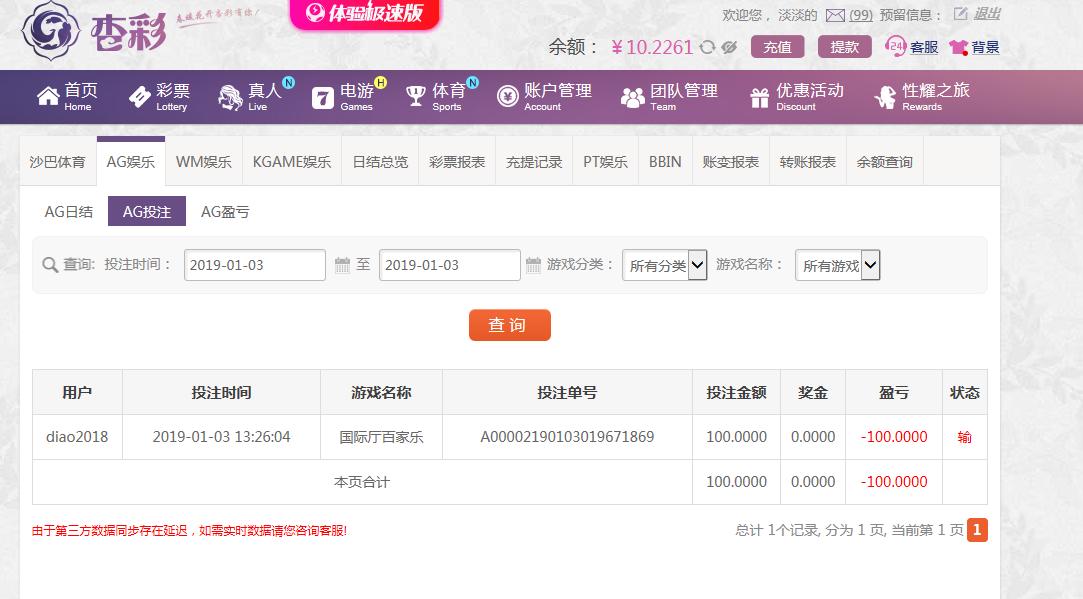1083x599 pixels.
Task: Click the orange 查询 button
Action: [510, 325]
